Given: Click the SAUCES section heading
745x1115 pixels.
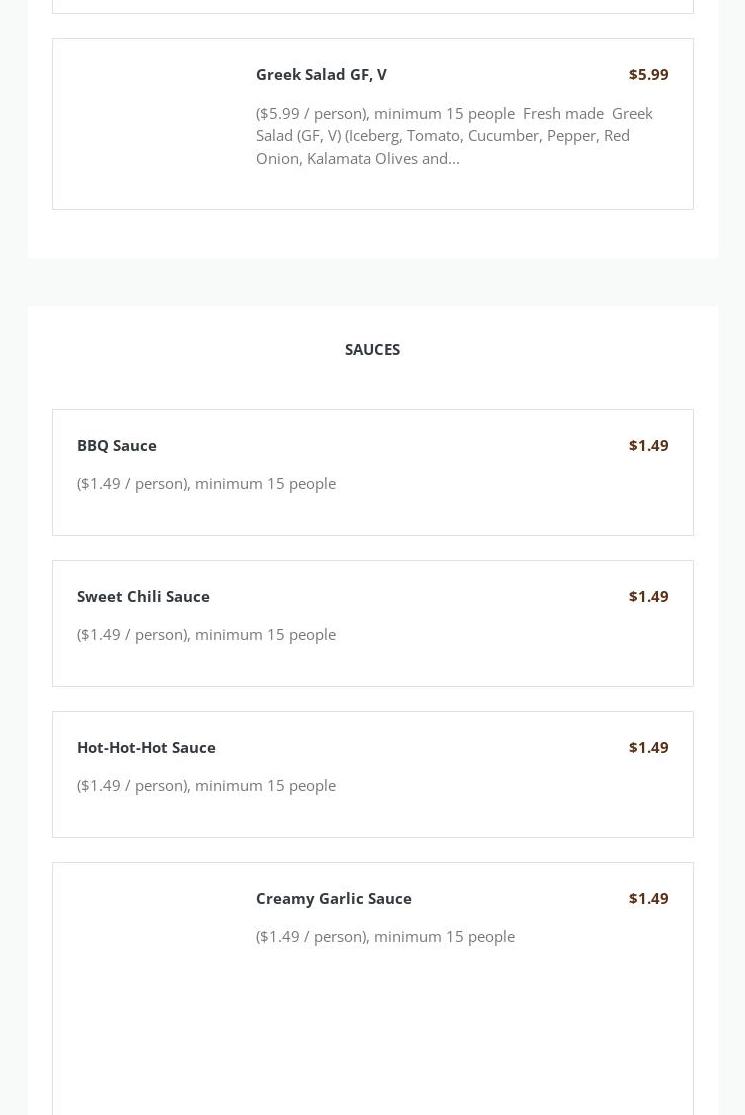Looking at the screenshot, I should tap(372, 349).
